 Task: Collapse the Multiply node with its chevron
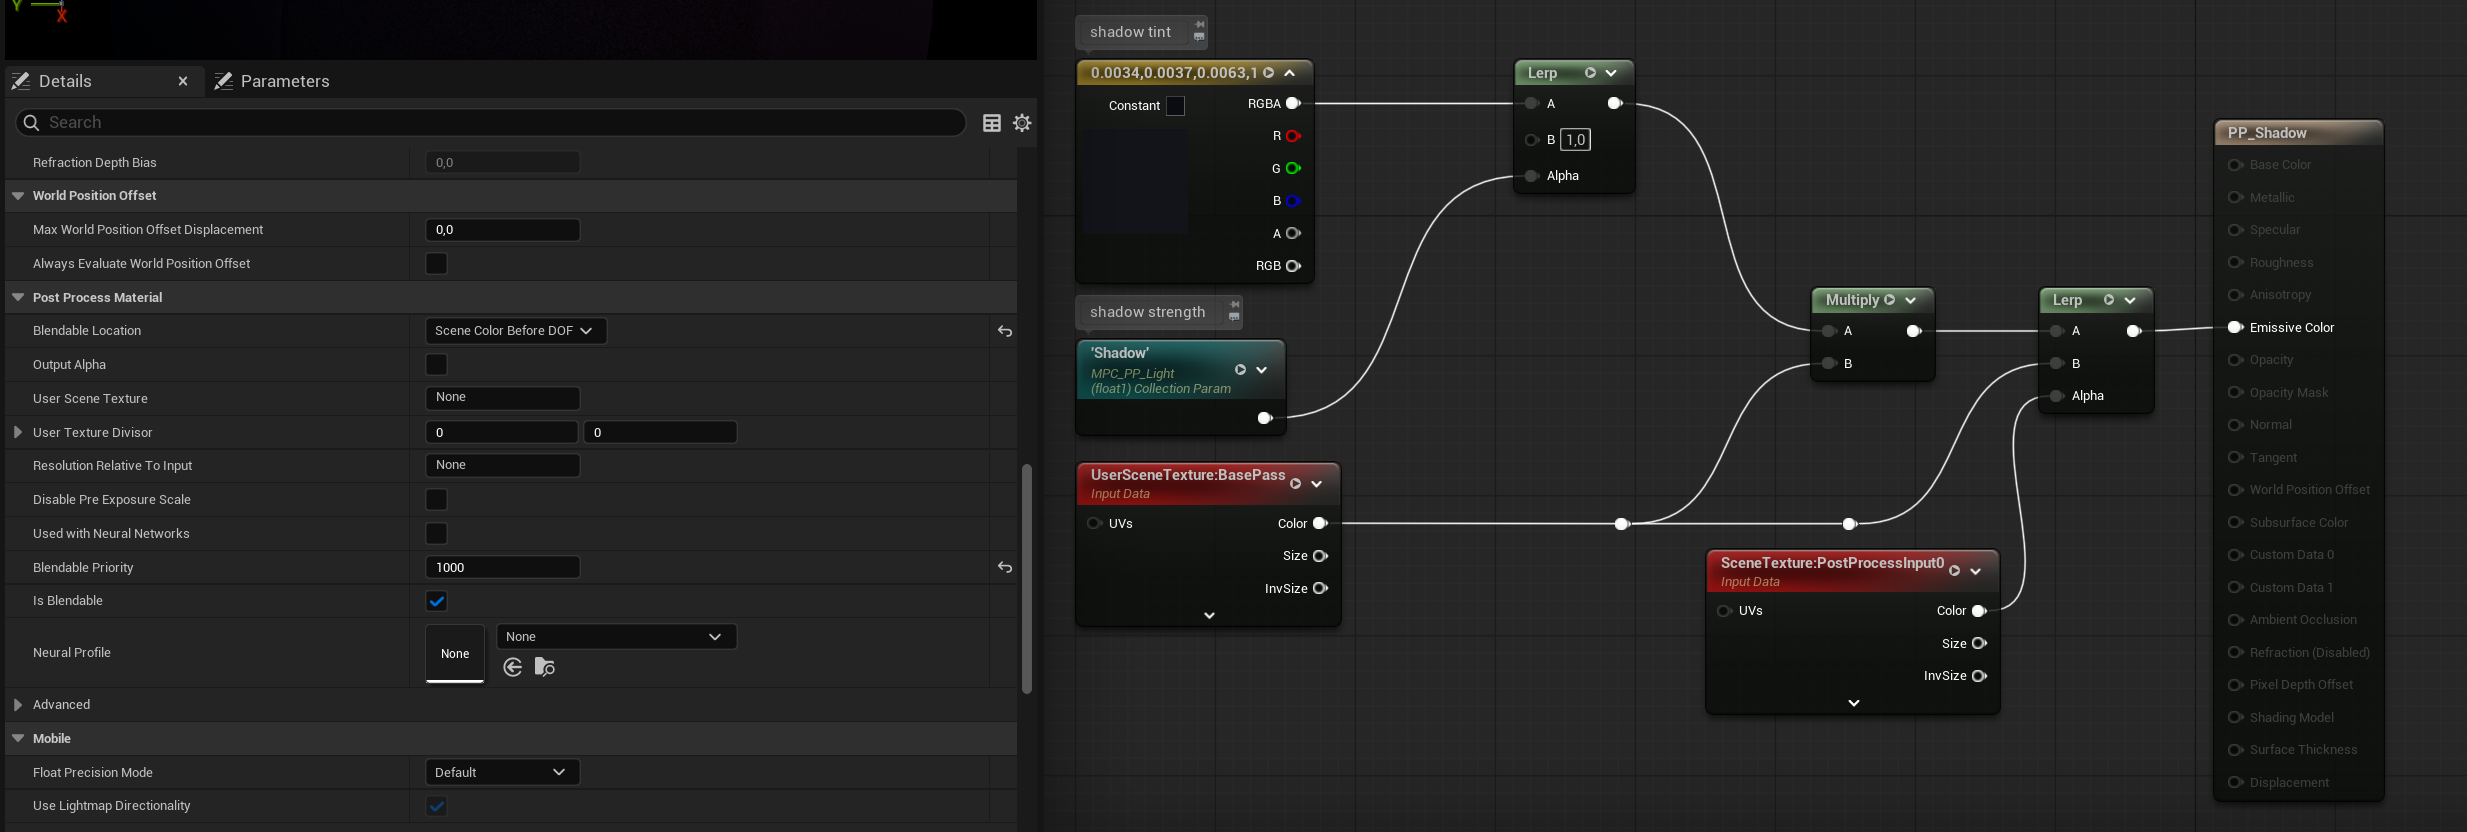click(x=1910, y=300)
